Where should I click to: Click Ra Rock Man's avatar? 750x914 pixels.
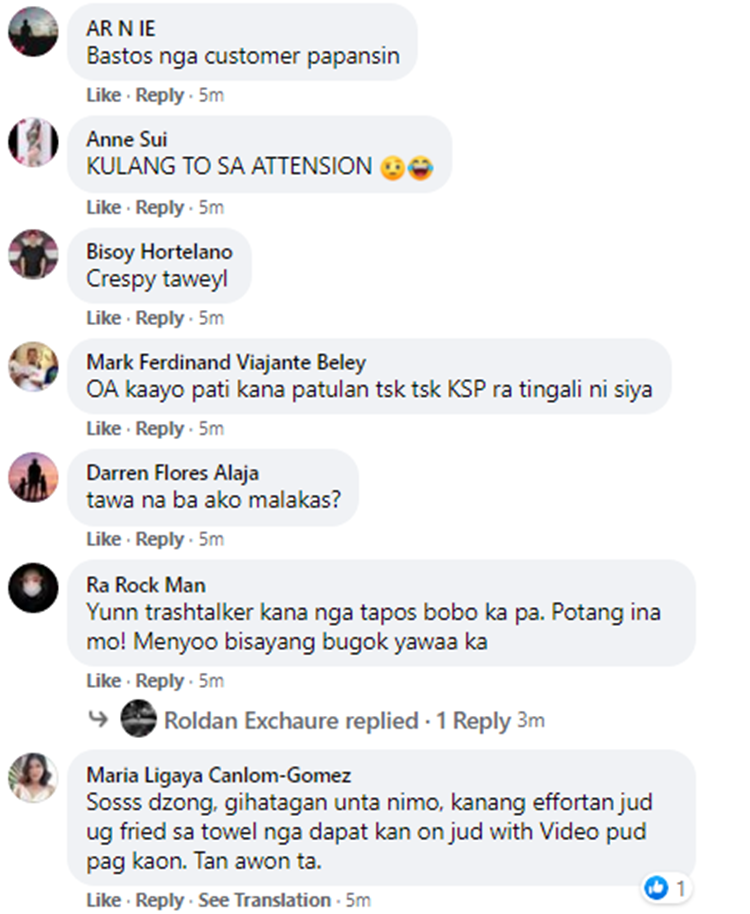(33, 588)
